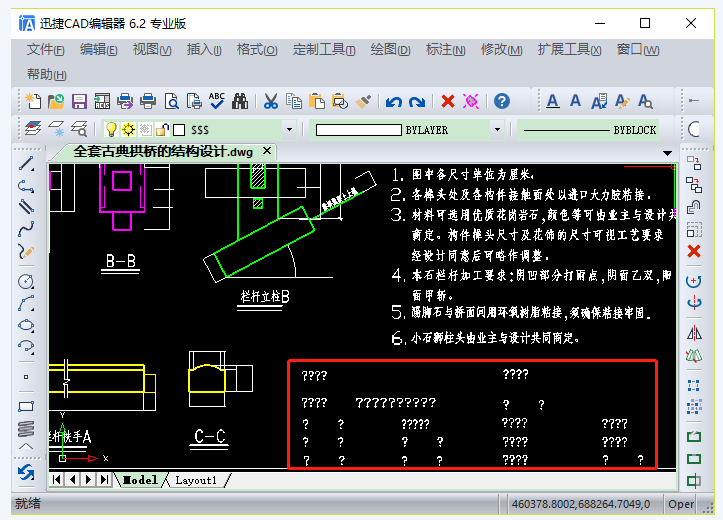Click the Print icon
The width and height of the screenshot is (723, 520).
pos(148,101)
